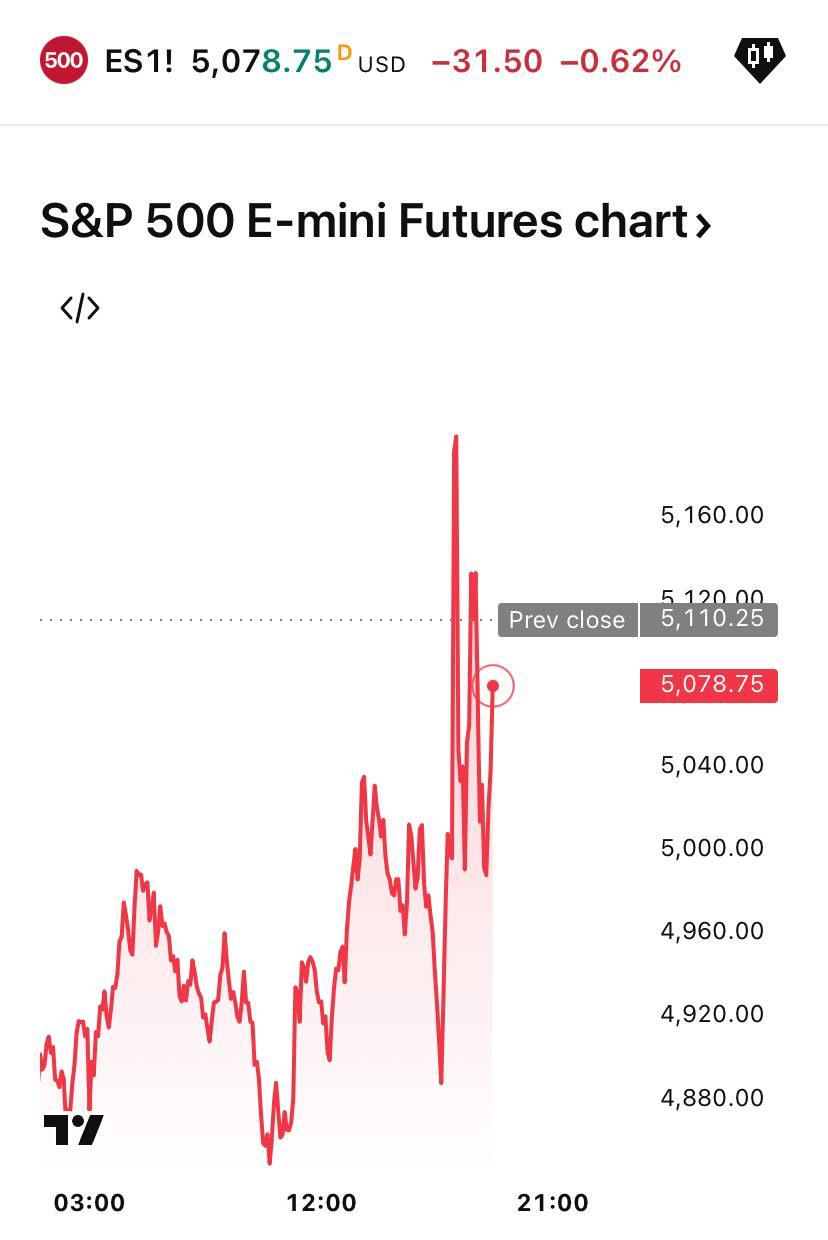Tap the delayed data D indicator

tap(344, 53)
